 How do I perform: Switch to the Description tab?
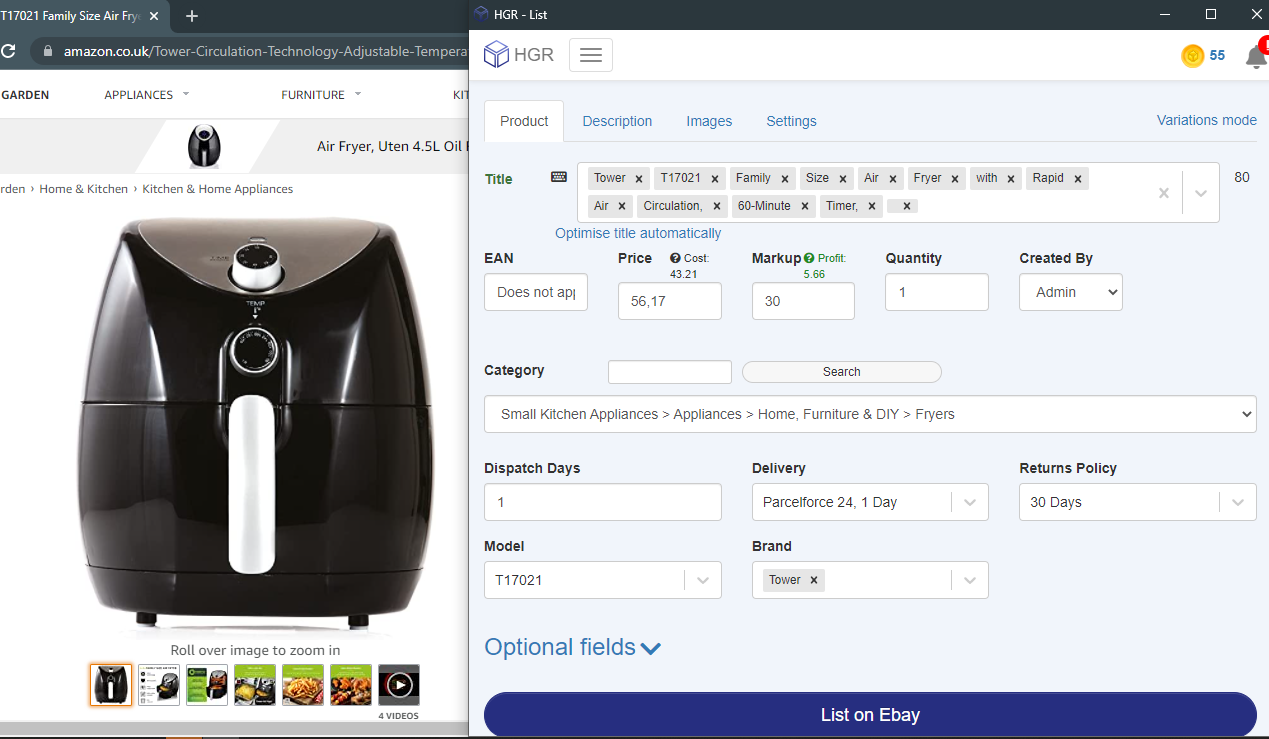pos(617,121)
